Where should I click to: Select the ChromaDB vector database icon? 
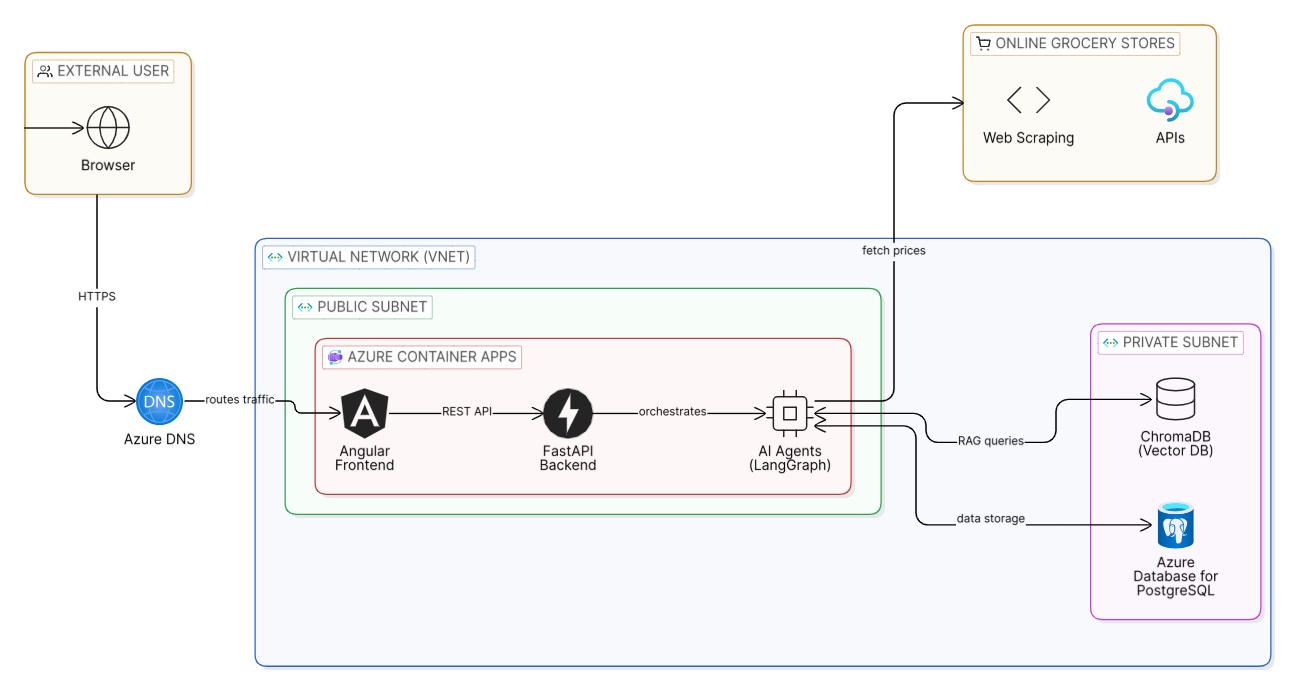pos(1176,400)
